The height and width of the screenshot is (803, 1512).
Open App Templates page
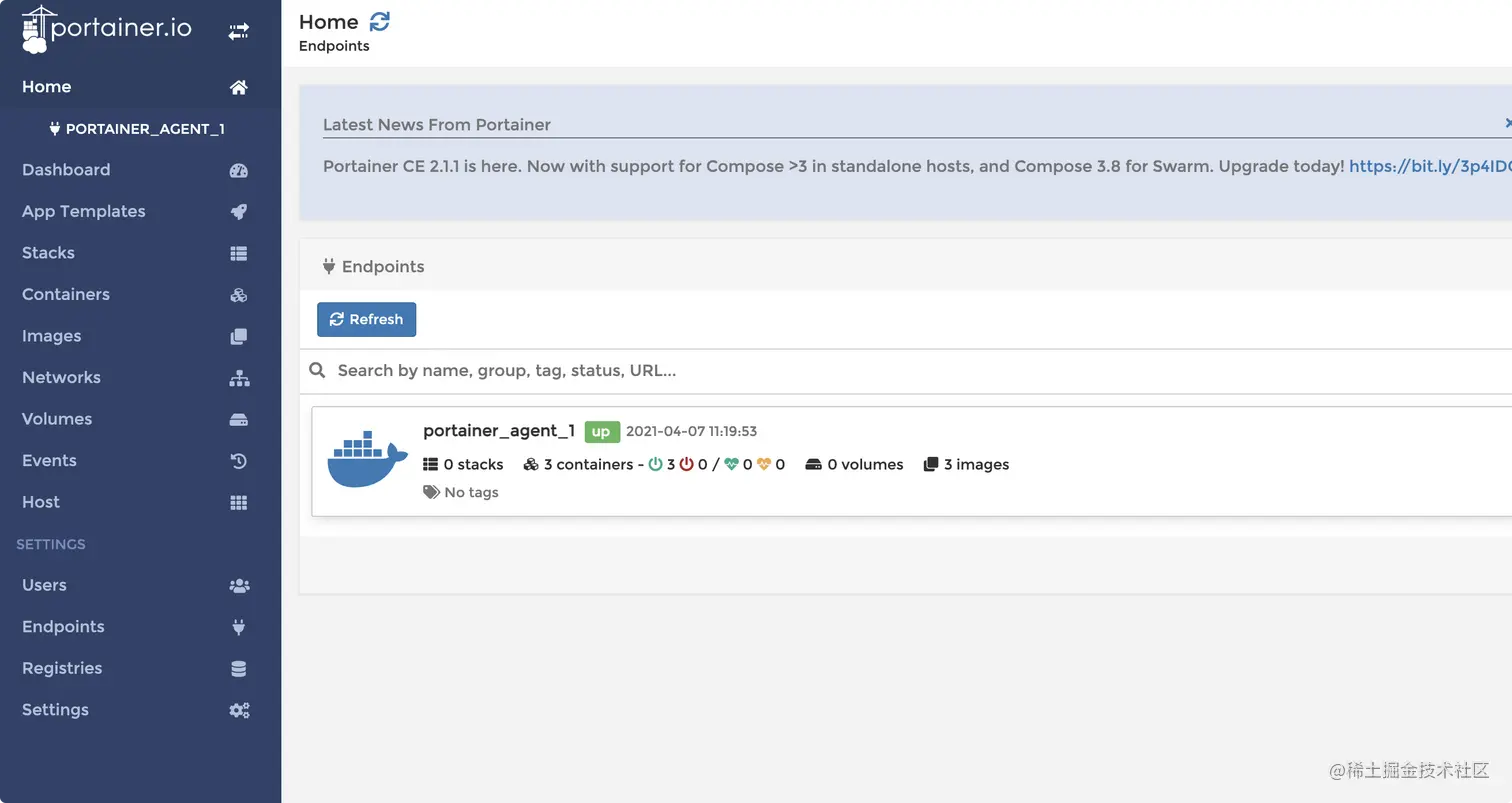point(84,211)
